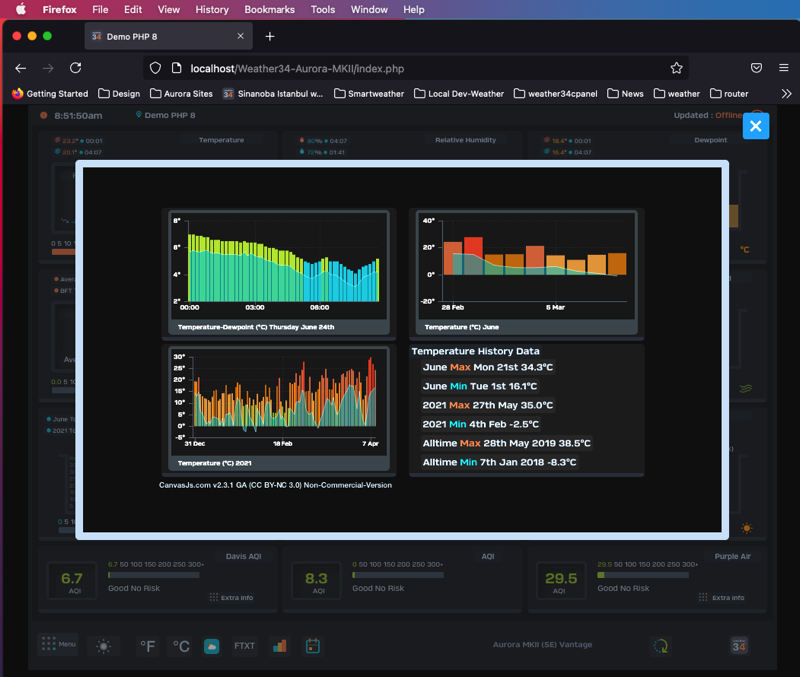Image resolution: width=800 pixels, height=677 pixels.
Task: Click the Temperature History Data heading
Action: tap(476, 351)
